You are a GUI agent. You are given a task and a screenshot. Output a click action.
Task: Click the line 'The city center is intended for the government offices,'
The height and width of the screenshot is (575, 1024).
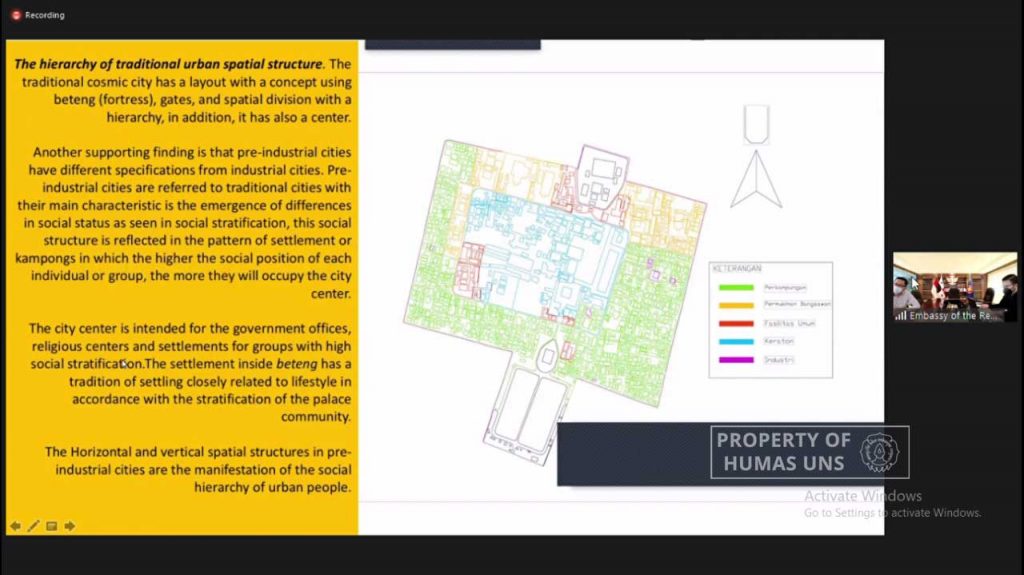(189, 329)
